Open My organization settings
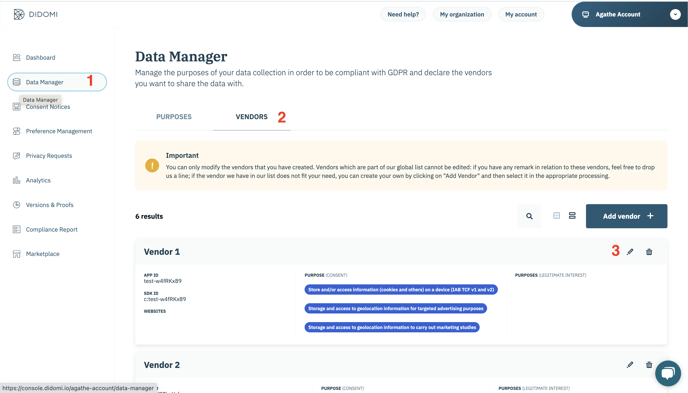Screen dimensions: 688x393 [x=462, y=14]
